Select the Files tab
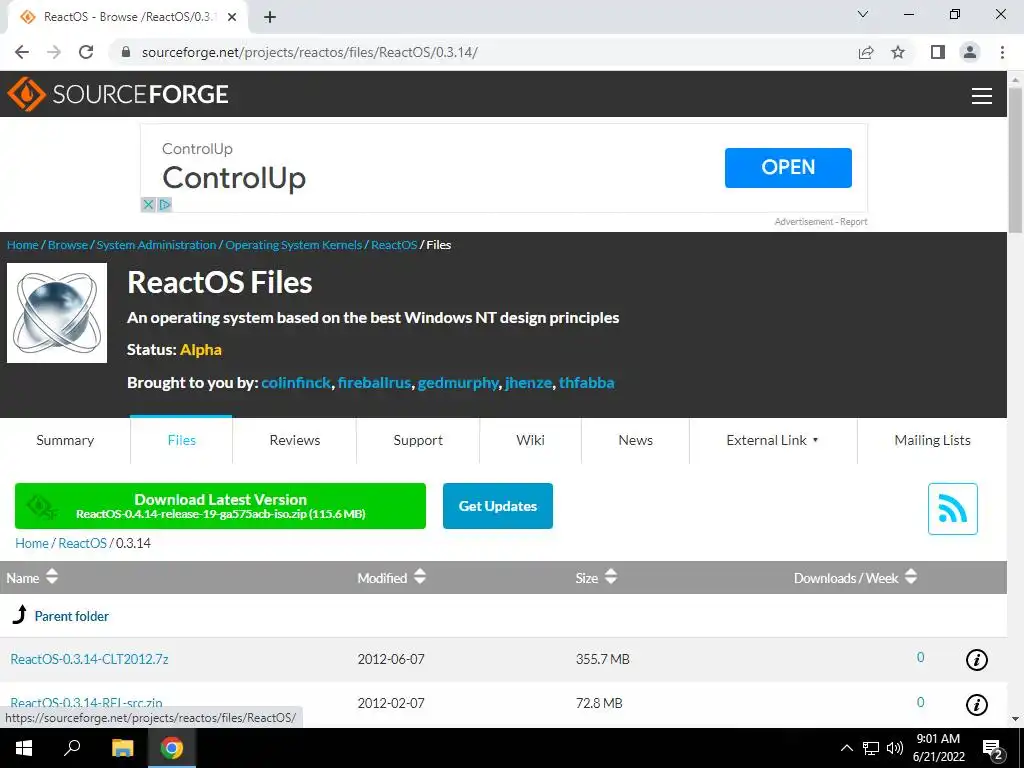This screenshot has width=1024, height=768. coord(182,440)
